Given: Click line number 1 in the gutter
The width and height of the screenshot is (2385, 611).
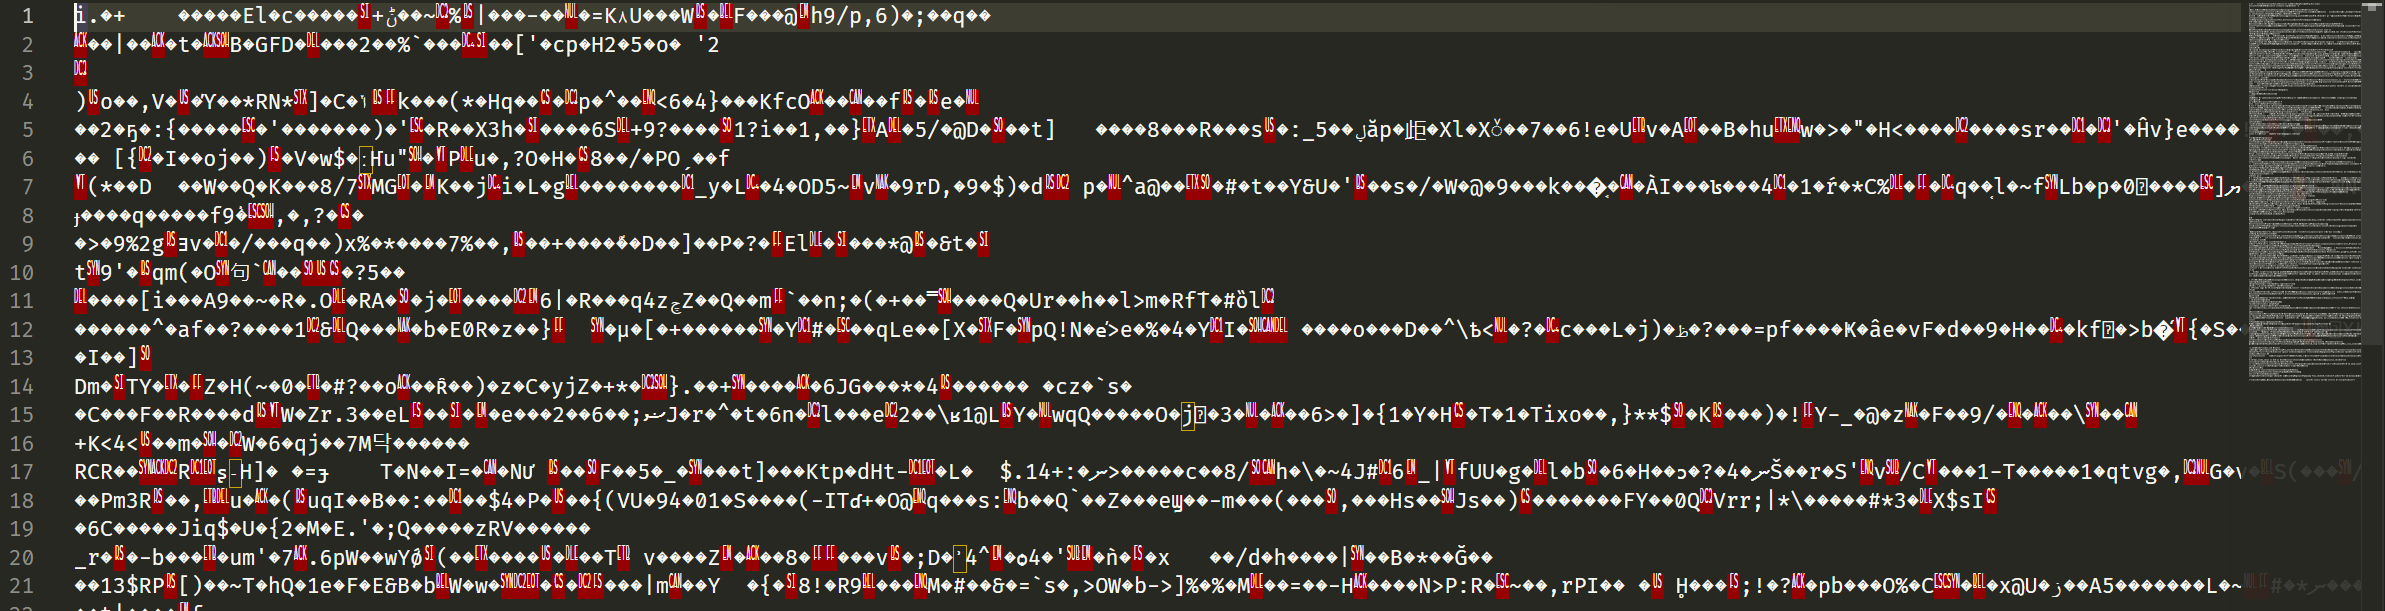Looking at the screenshot, I should 28,16.
